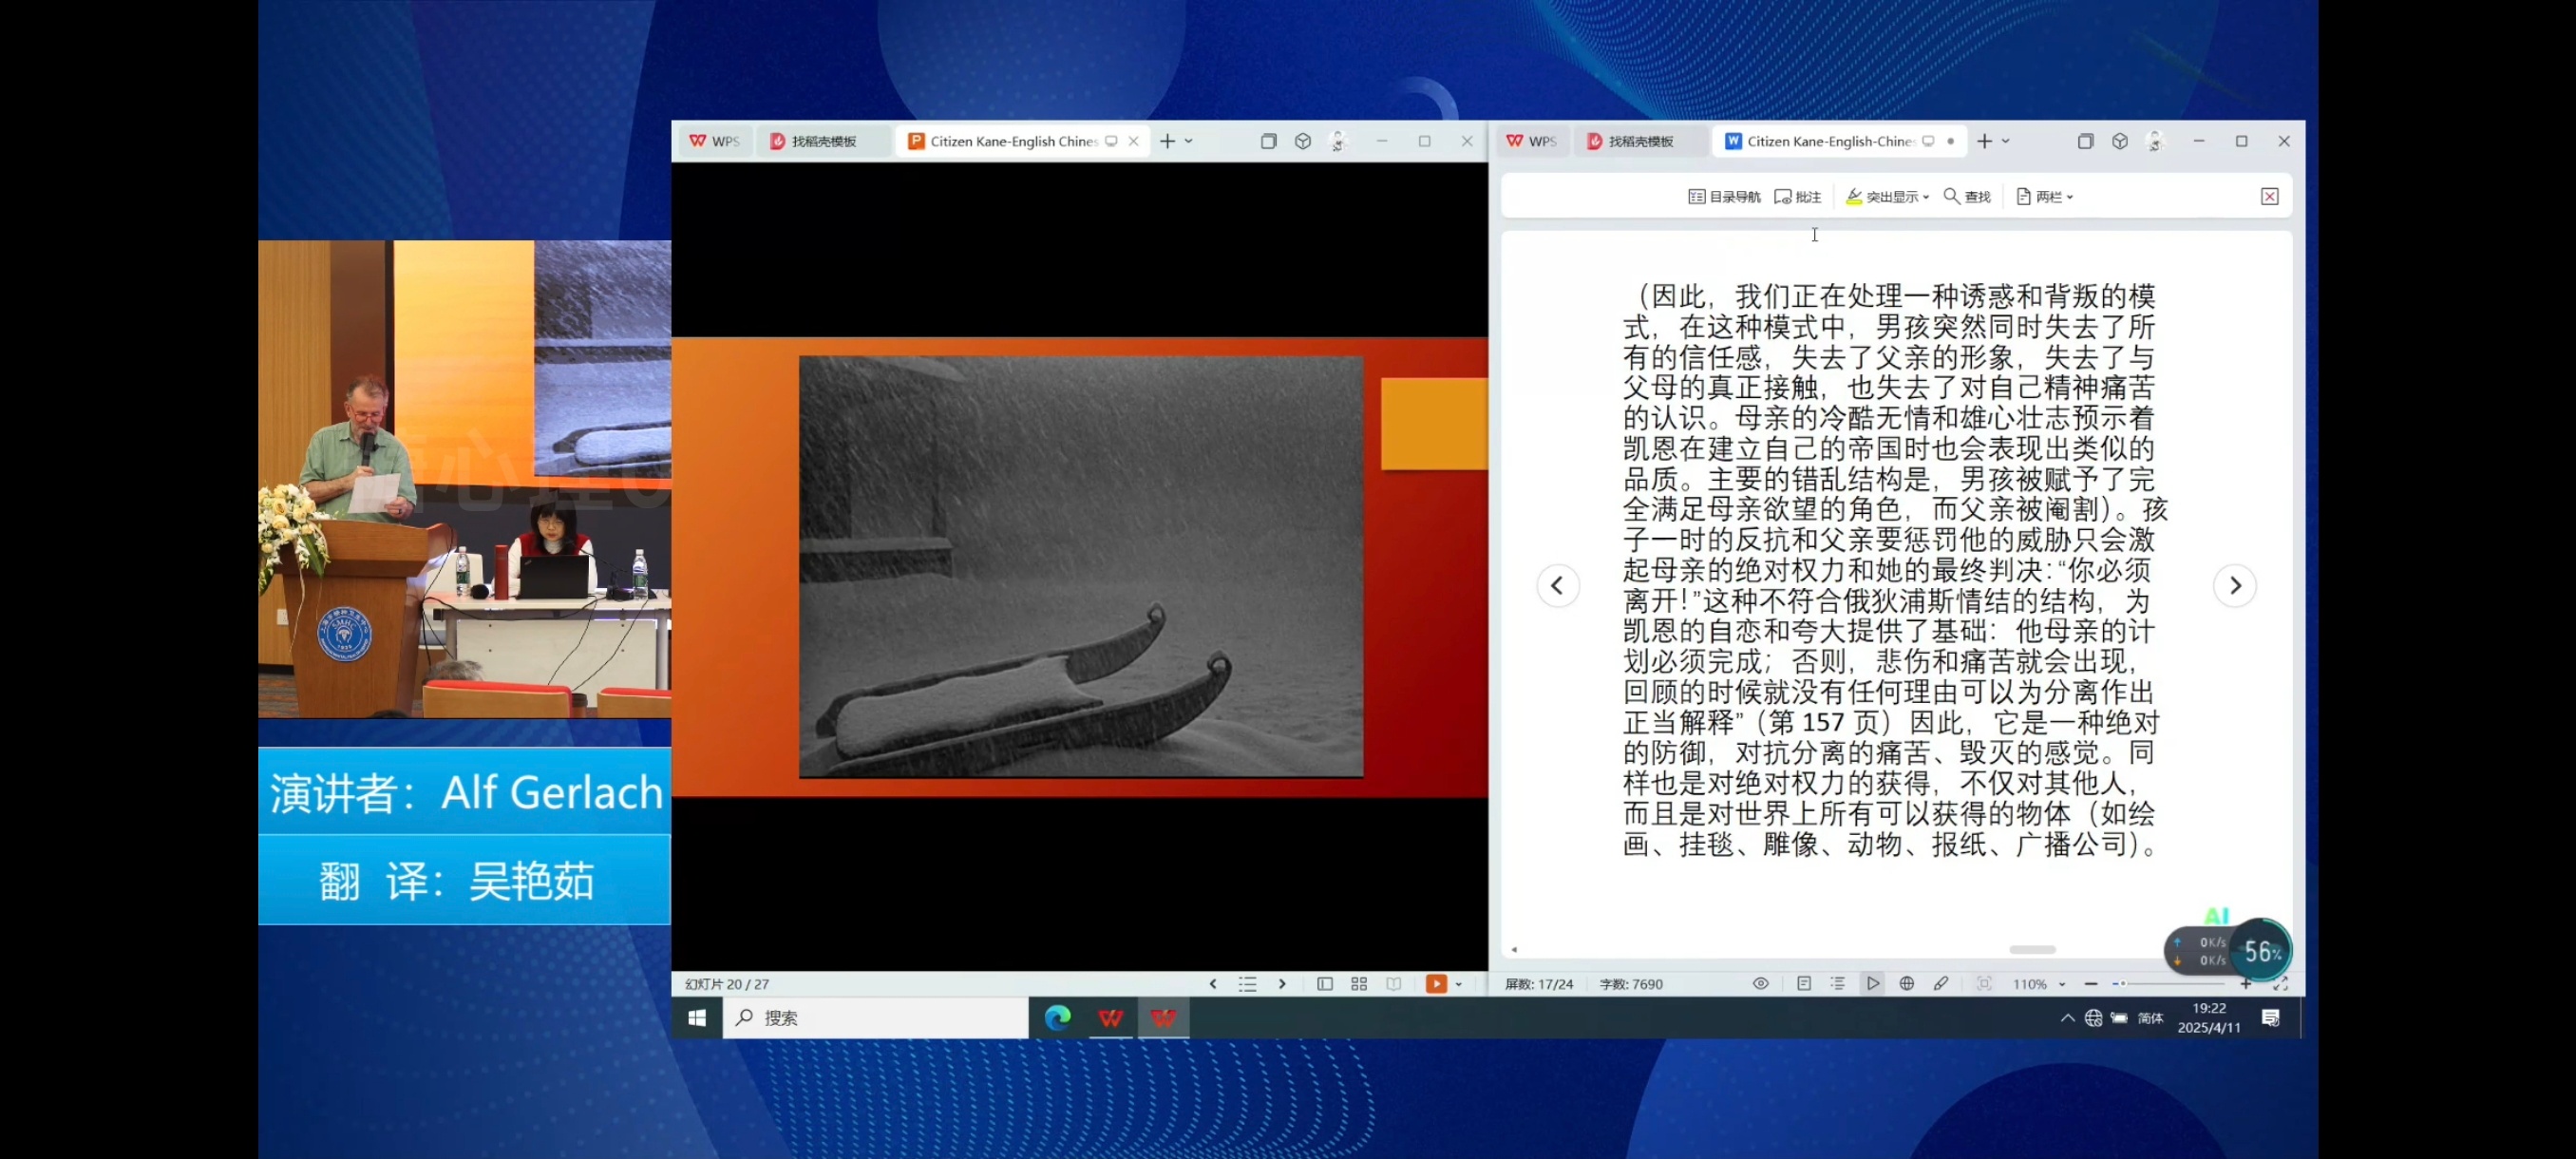
Task: Click the 屏数: 17/24 page indicator
Action: [1539, 985]
